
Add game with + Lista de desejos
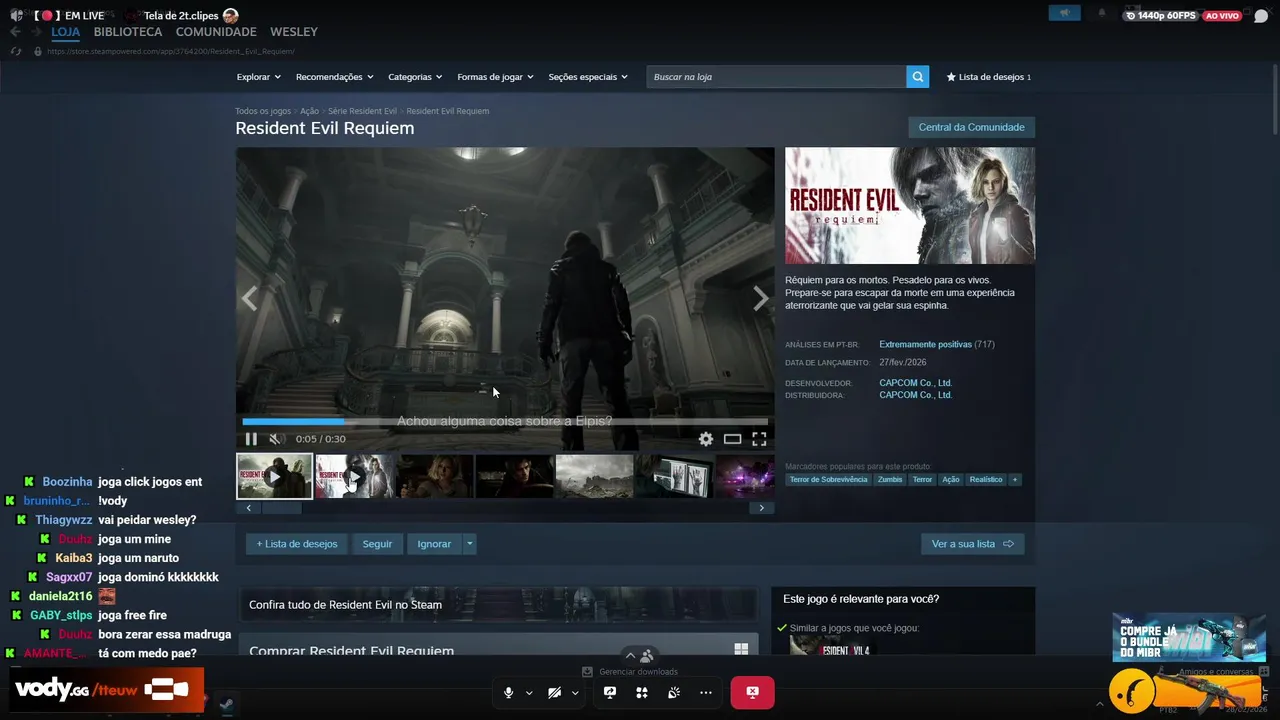[x=297, y=544]
